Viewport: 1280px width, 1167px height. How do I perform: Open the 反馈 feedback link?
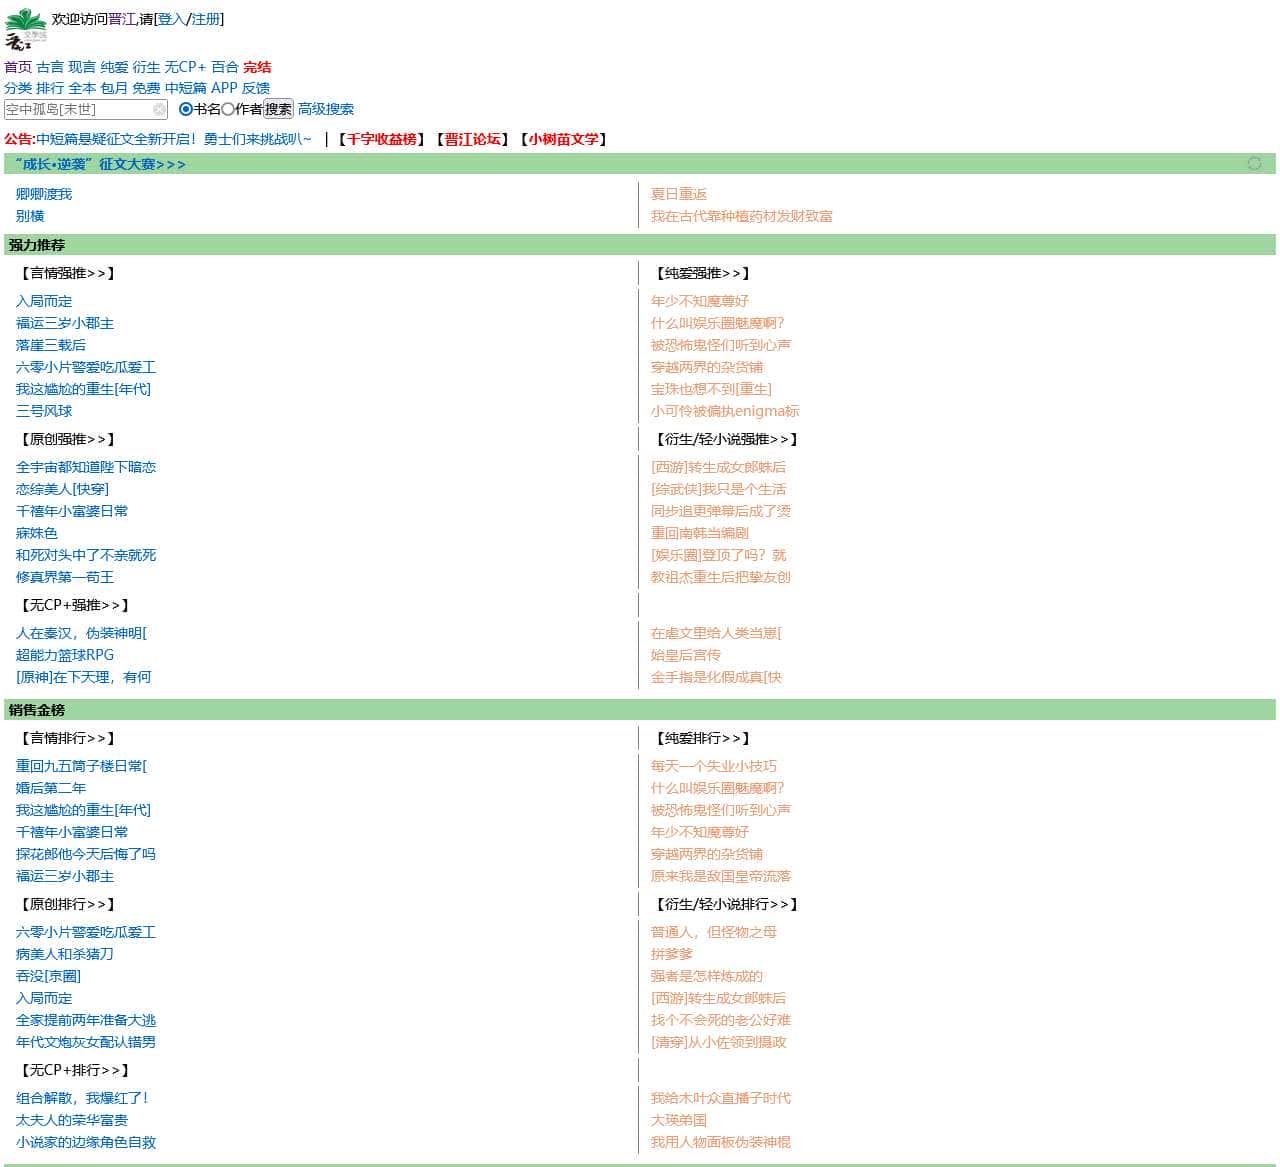256,88
